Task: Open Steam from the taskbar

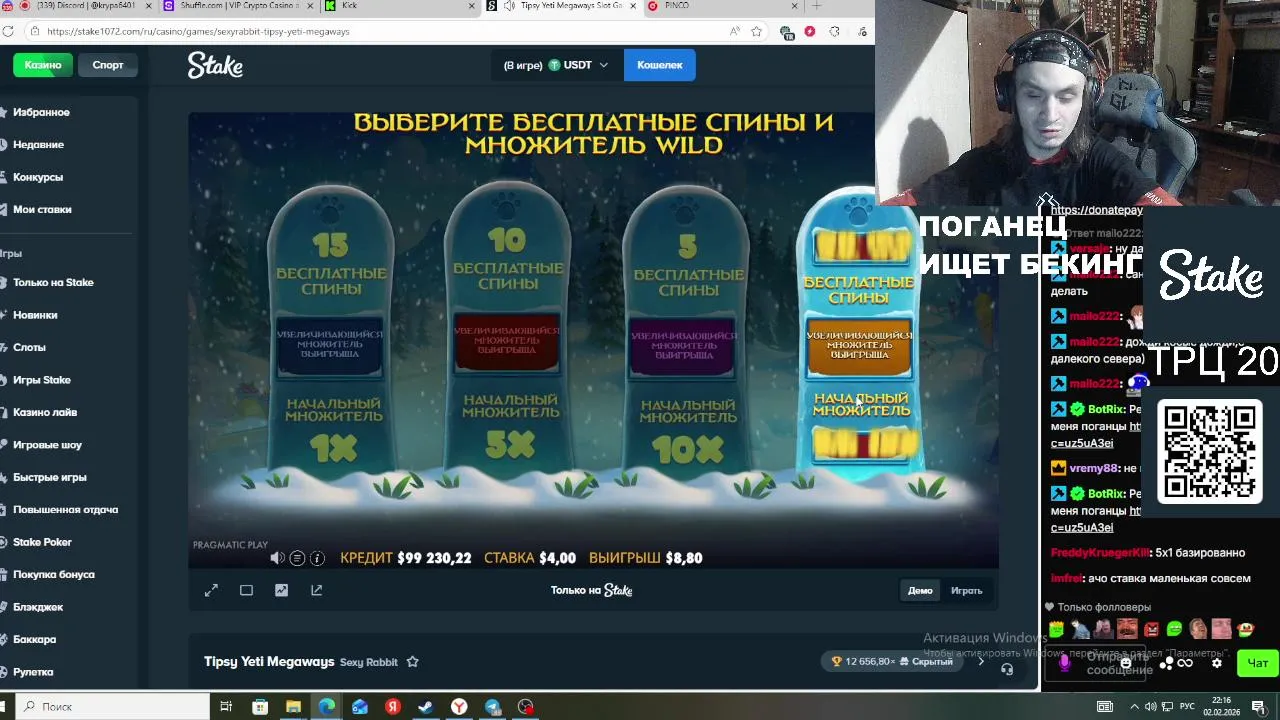Action: click(426, 707)
